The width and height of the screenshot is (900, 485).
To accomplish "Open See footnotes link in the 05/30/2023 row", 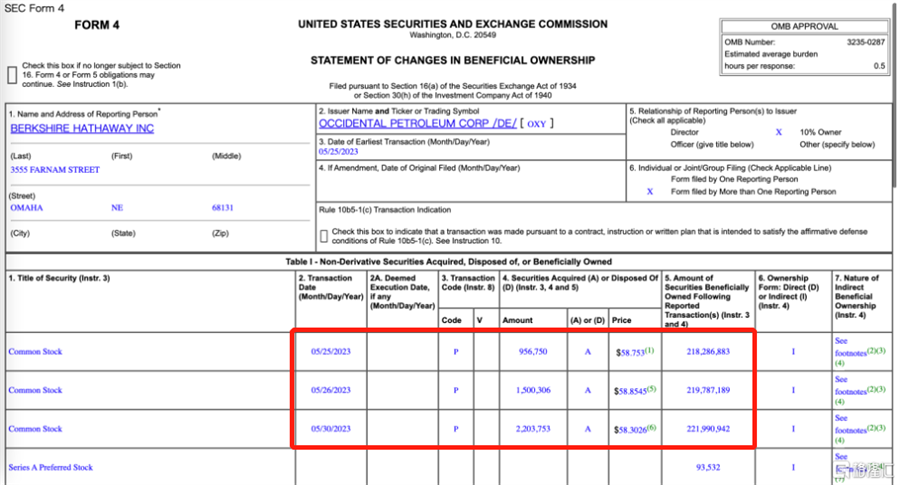I will (x=851, y=424).
